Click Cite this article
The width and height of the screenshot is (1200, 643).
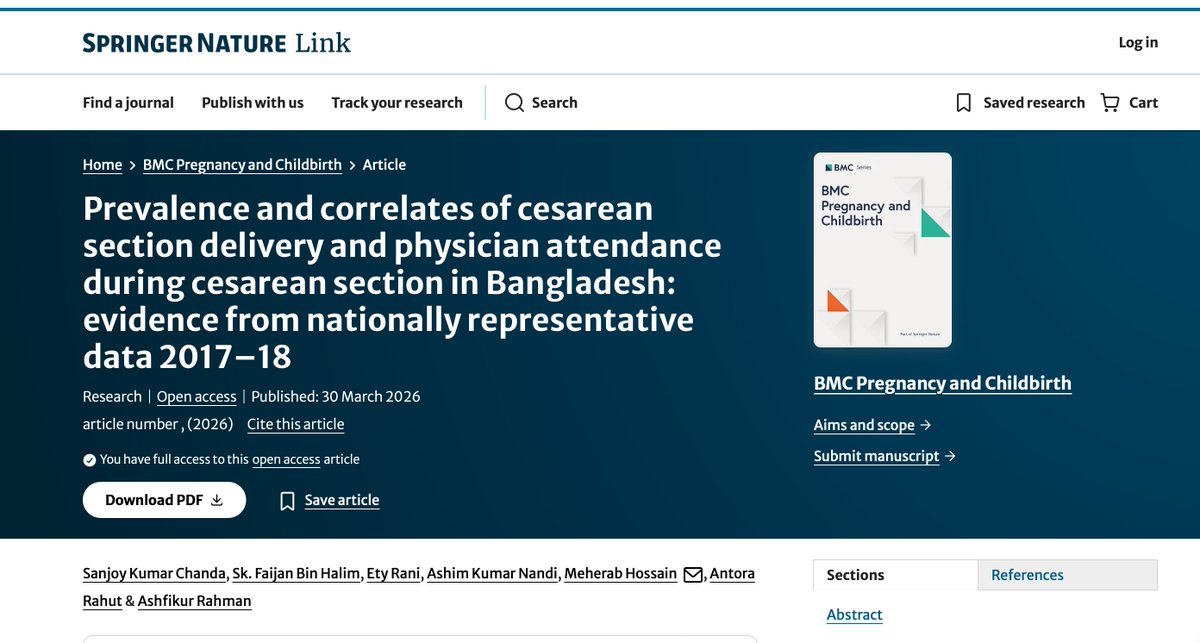[296, 424]
